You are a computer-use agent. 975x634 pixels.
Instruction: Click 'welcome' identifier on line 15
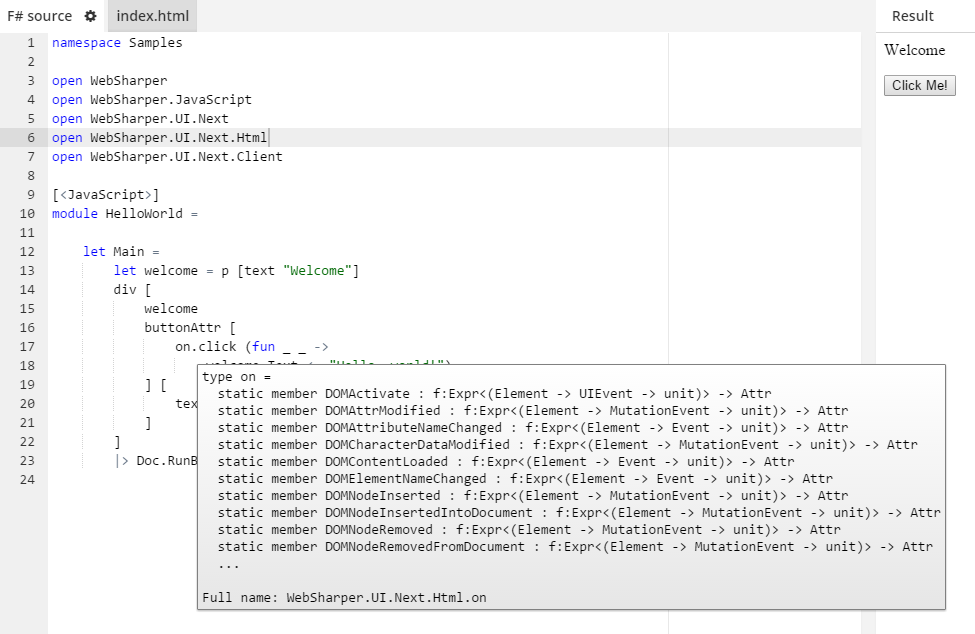pos(171,309)
